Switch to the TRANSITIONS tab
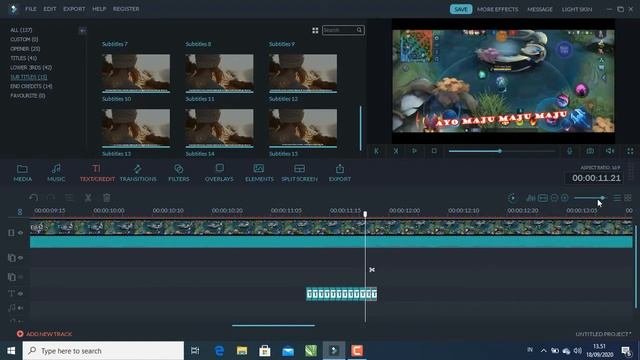The height and width of the screenshot is (360, 640). 138,173
